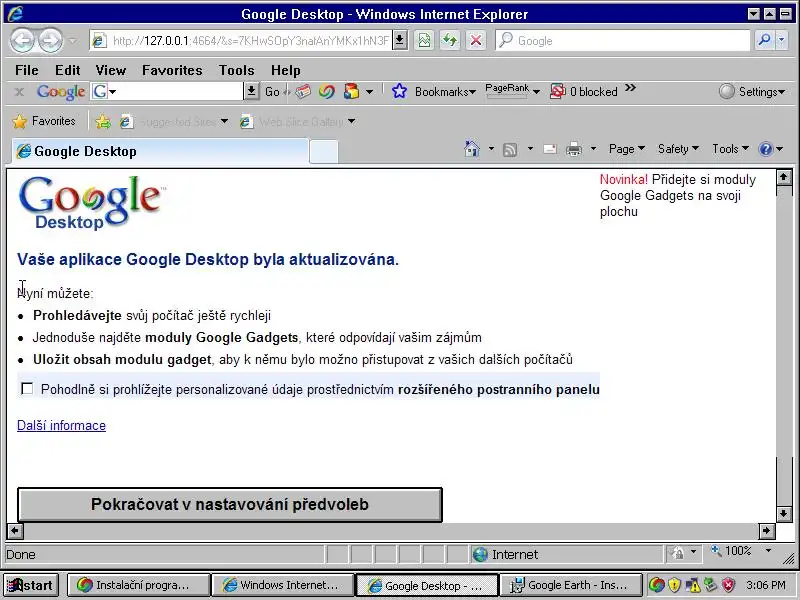Open the zoom level 100% dropdown
This screenshot has height=600, width=800.
click(768, 551)
